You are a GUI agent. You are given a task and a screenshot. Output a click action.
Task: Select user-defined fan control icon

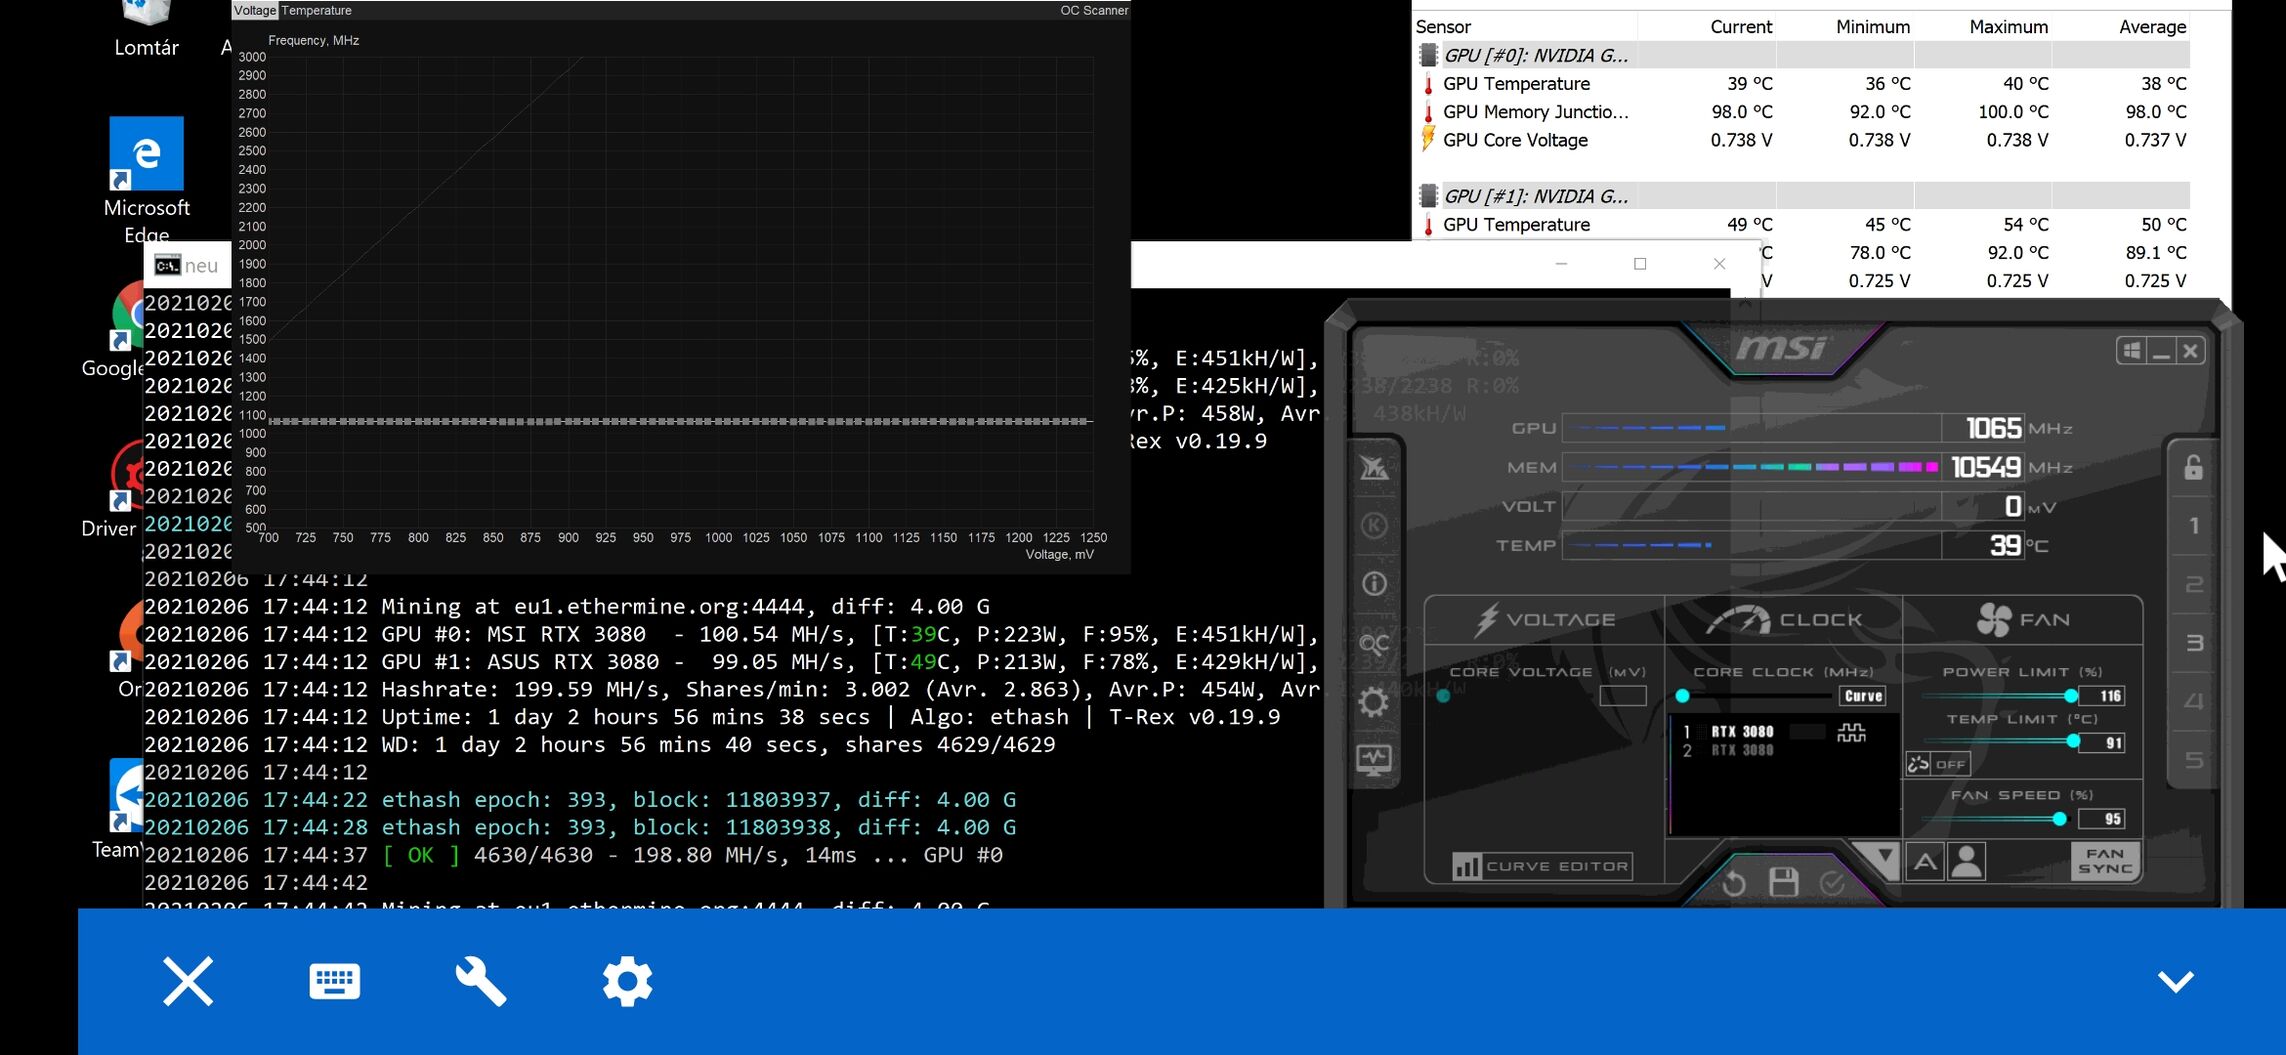pyautogui.click(x=1967, y=862)
